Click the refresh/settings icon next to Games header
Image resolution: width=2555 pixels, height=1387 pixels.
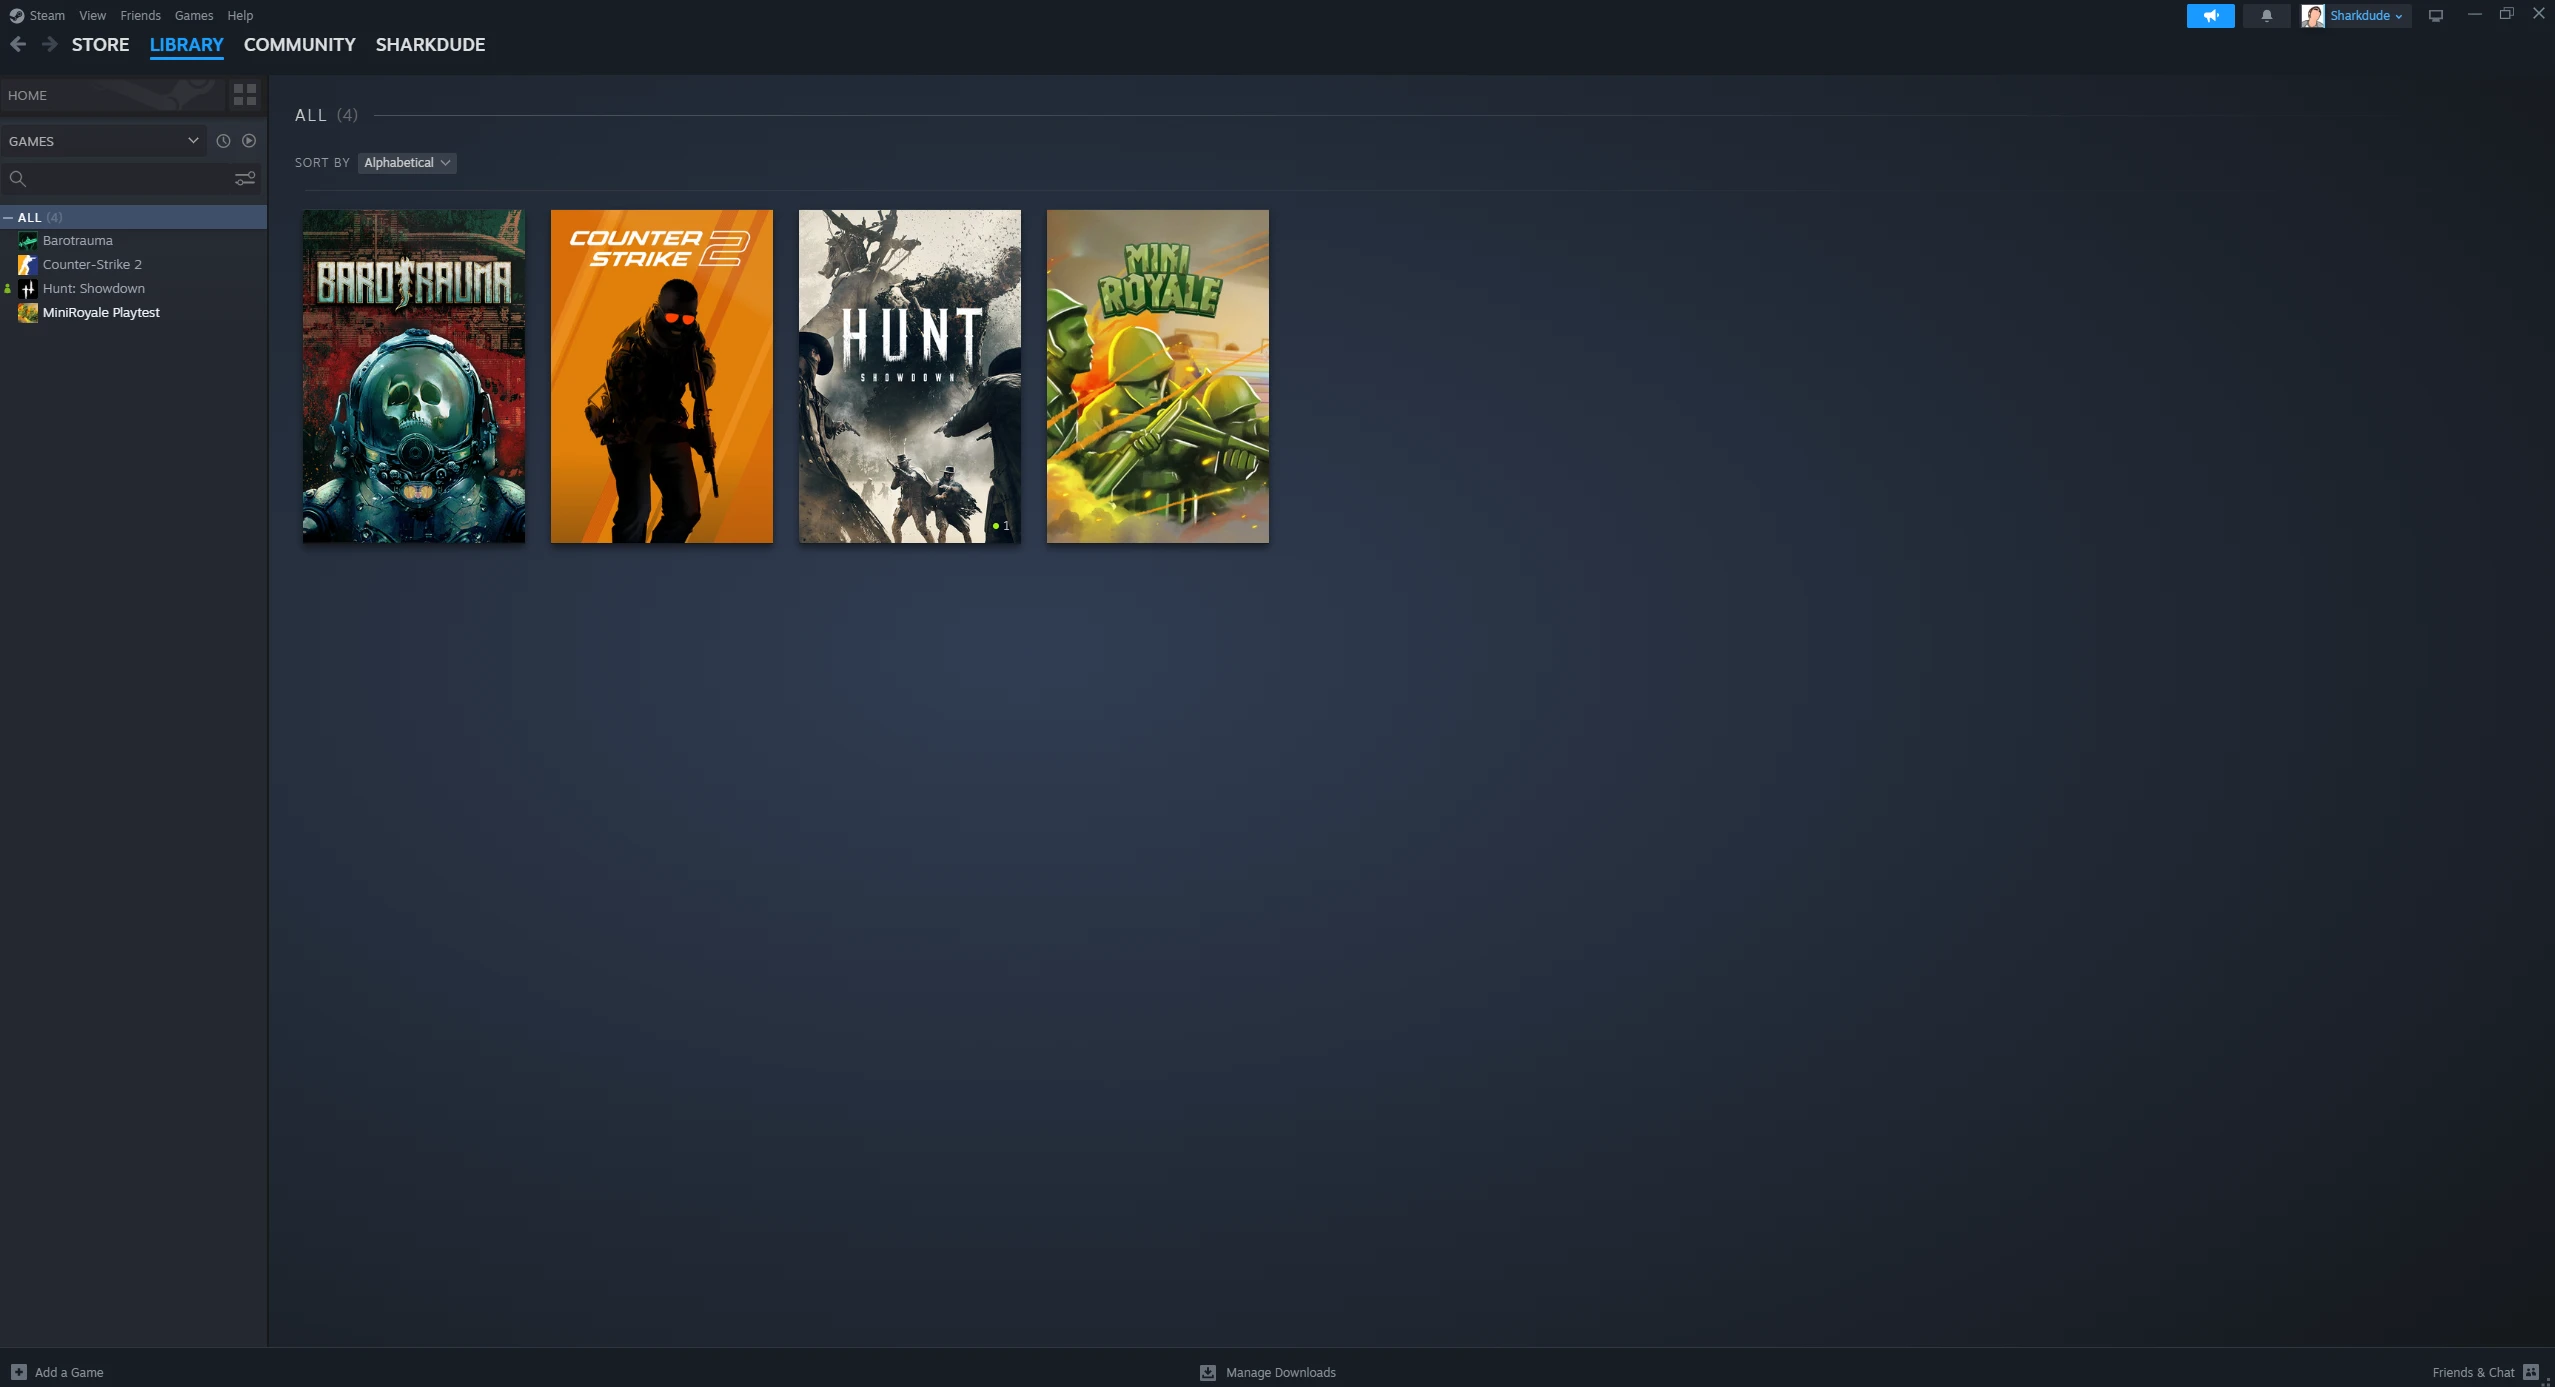(x=222, y=140)
